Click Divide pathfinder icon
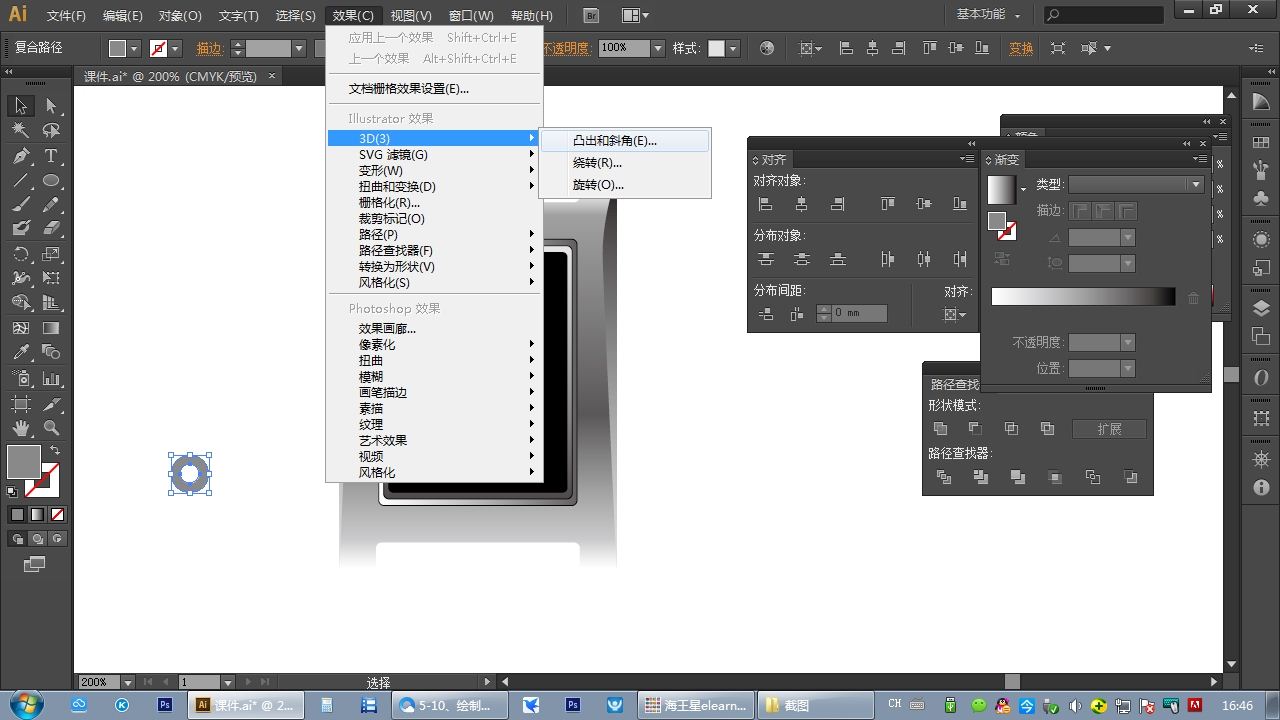1280x720 pixels. coord(944,478)
